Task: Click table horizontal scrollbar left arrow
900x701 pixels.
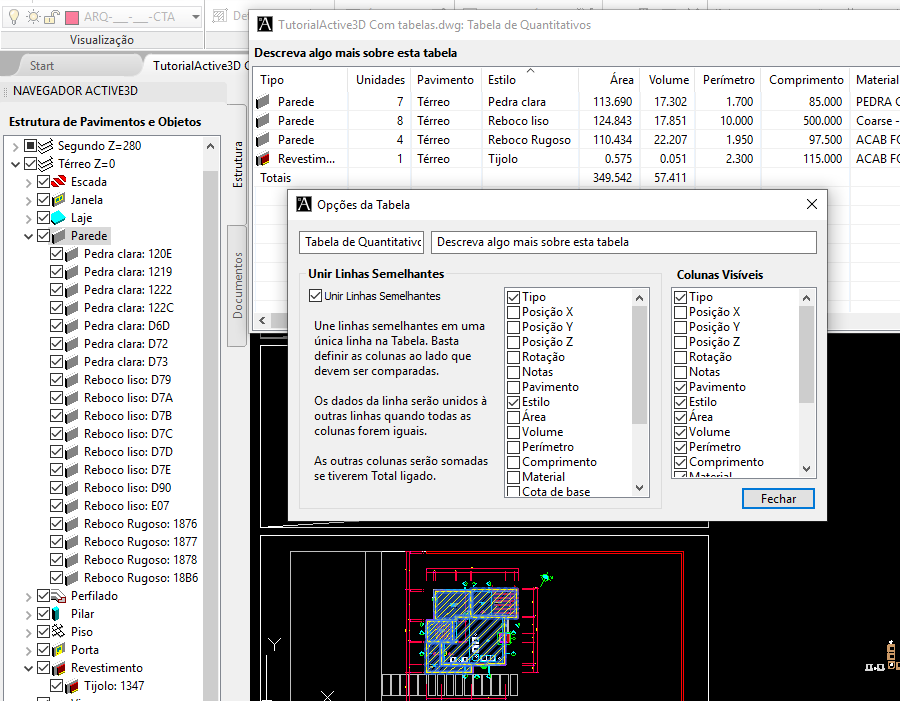Action: [x=262, y=320]
